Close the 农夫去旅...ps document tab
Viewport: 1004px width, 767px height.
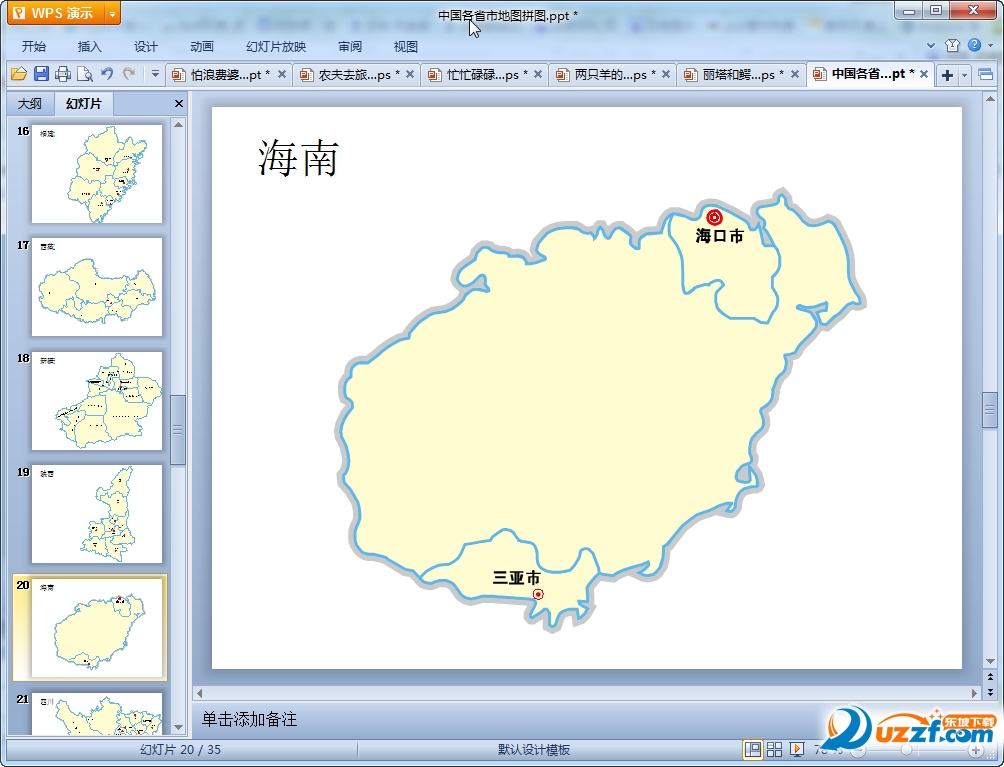click(410, 74)
